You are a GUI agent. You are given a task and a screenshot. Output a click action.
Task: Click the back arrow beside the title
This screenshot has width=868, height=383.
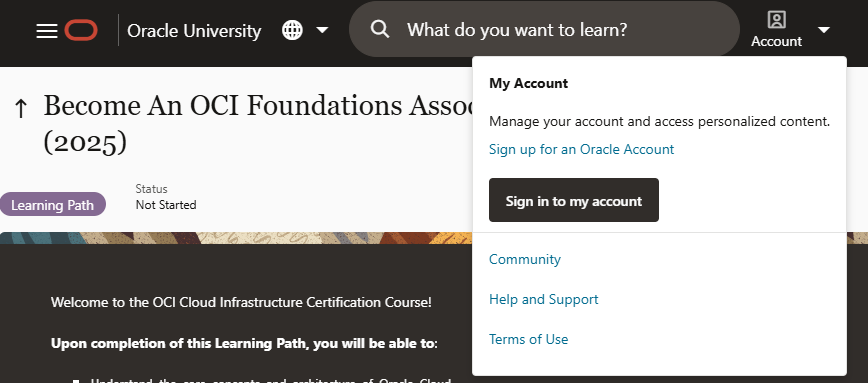(x=20, y=108)
